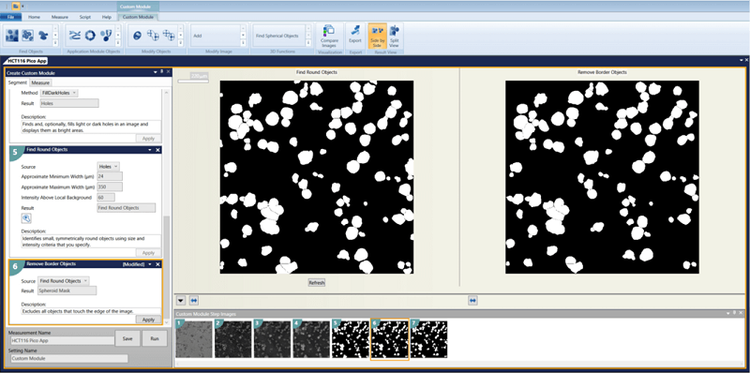Open Source dropdown in Remove Border Objects
The width and height of the screenshot is (750, 373).
(x=64, y=281)
